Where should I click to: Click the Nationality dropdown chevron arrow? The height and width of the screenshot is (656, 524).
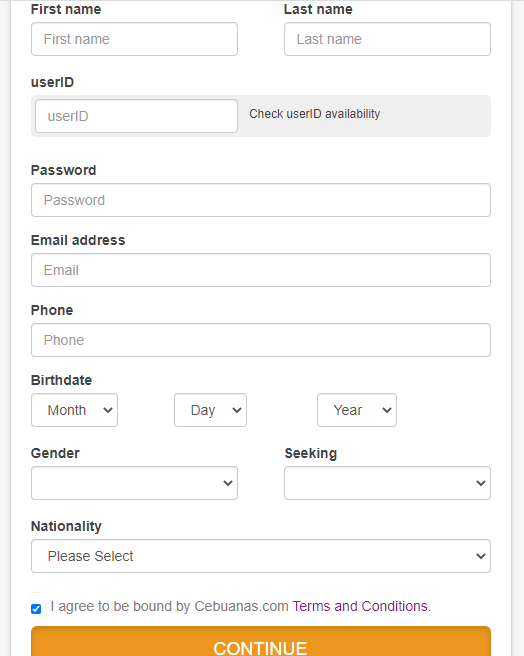pos(480,556)
